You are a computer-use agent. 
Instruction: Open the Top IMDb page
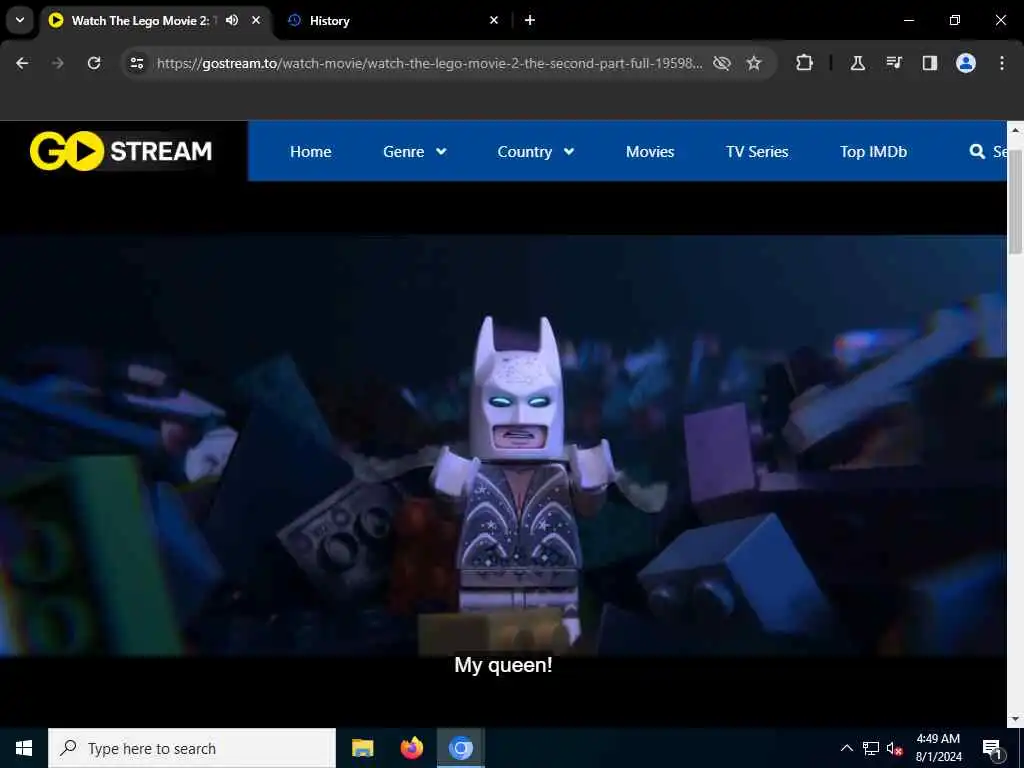[873, 152]
